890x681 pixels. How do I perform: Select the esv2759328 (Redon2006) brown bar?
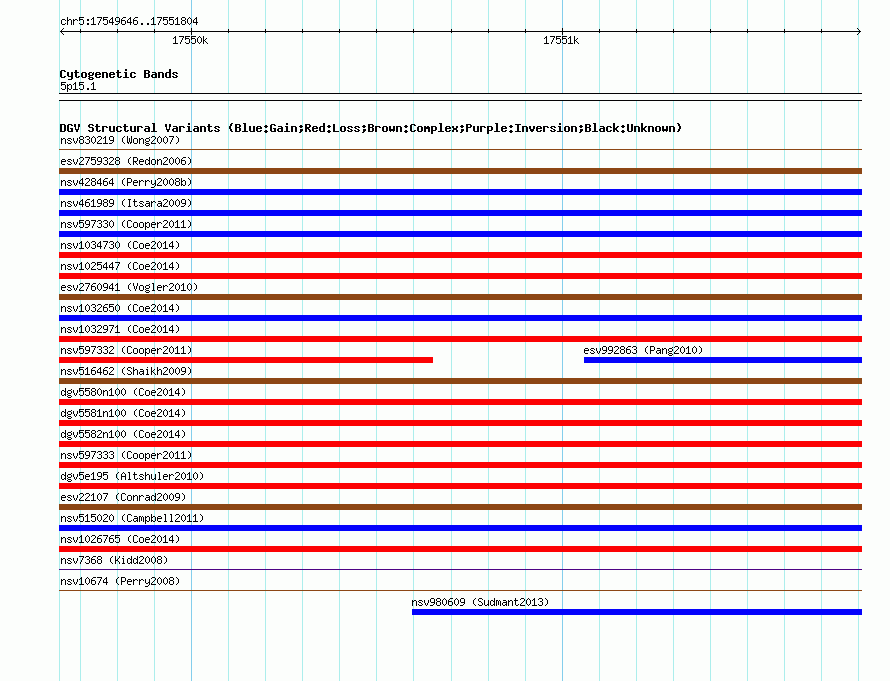pos(460,171)
